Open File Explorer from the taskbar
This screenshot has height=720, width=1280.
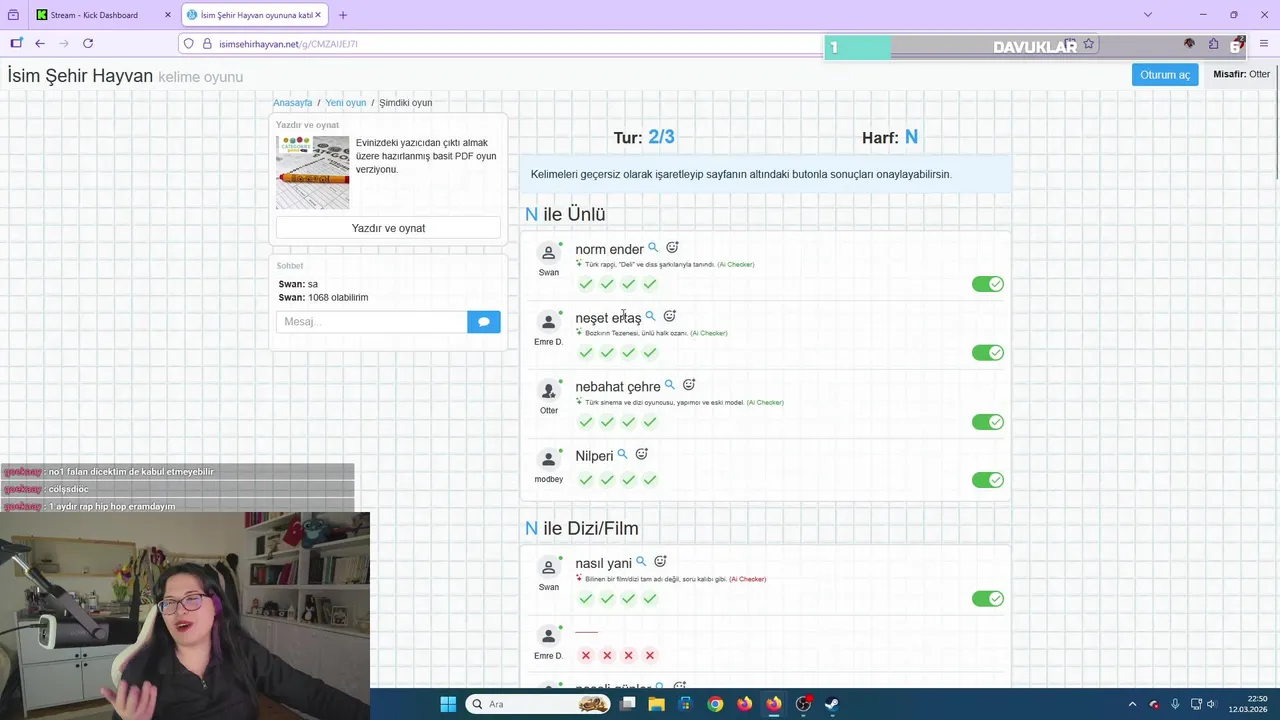(x=657, y=704)
